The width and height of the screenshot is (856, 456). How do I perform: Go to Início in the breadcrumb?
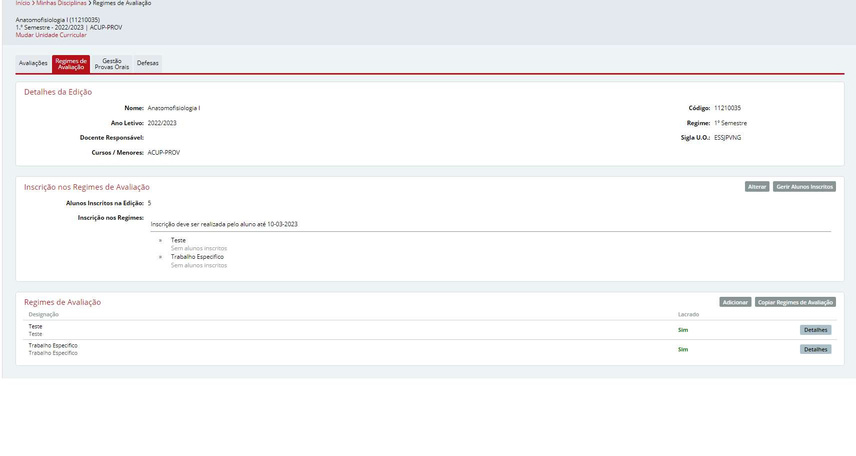22,3
